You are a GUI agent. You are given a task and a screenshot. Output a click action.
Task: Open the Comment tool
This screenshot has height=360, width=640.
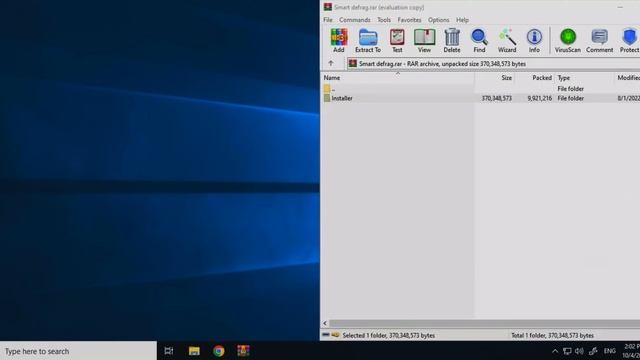pyautogui.click(x=600, y=41)
